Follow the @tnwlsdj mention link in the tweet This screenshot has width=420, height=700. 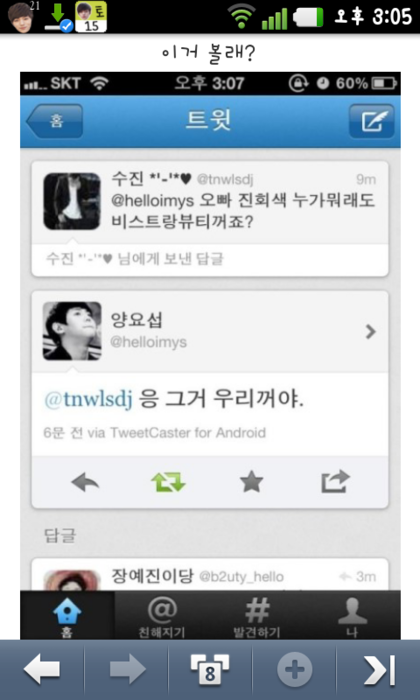pos(88,399)
